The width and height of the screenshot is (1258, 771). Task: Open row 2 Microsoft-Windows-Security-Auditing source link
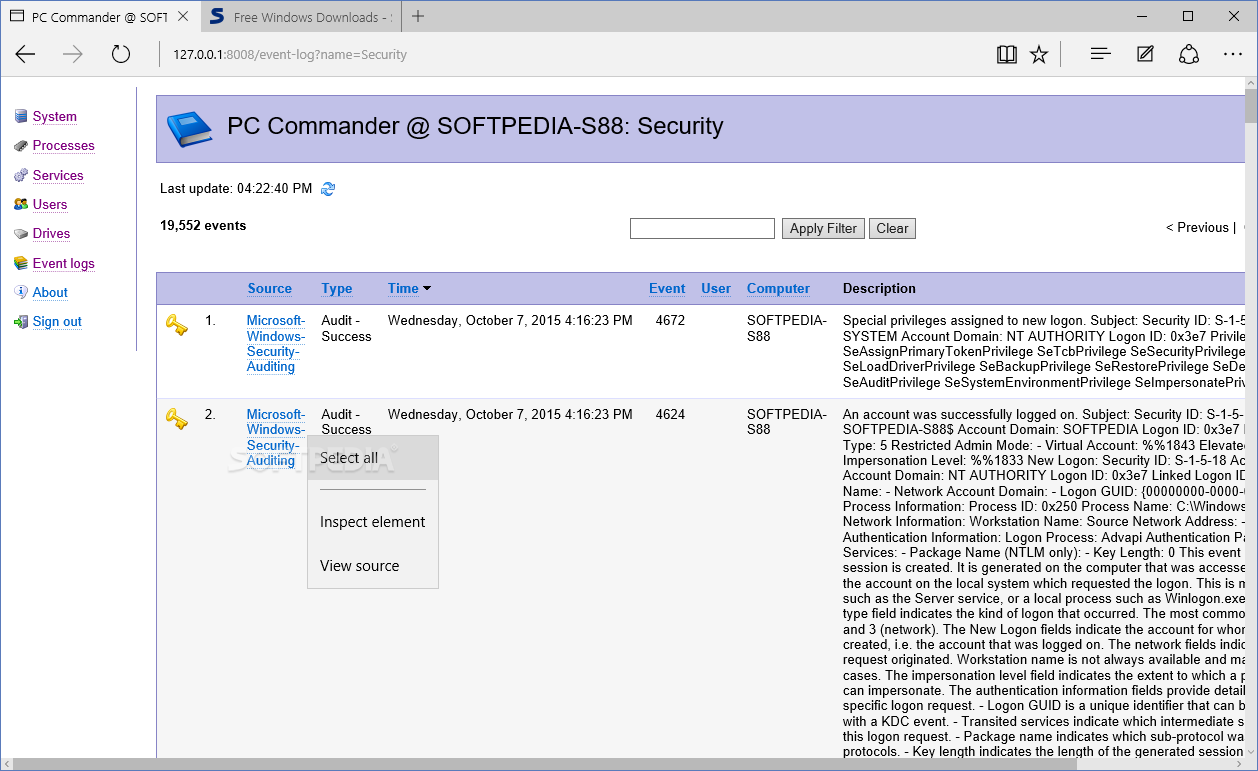pyautogui.click(x=276, y=438)
